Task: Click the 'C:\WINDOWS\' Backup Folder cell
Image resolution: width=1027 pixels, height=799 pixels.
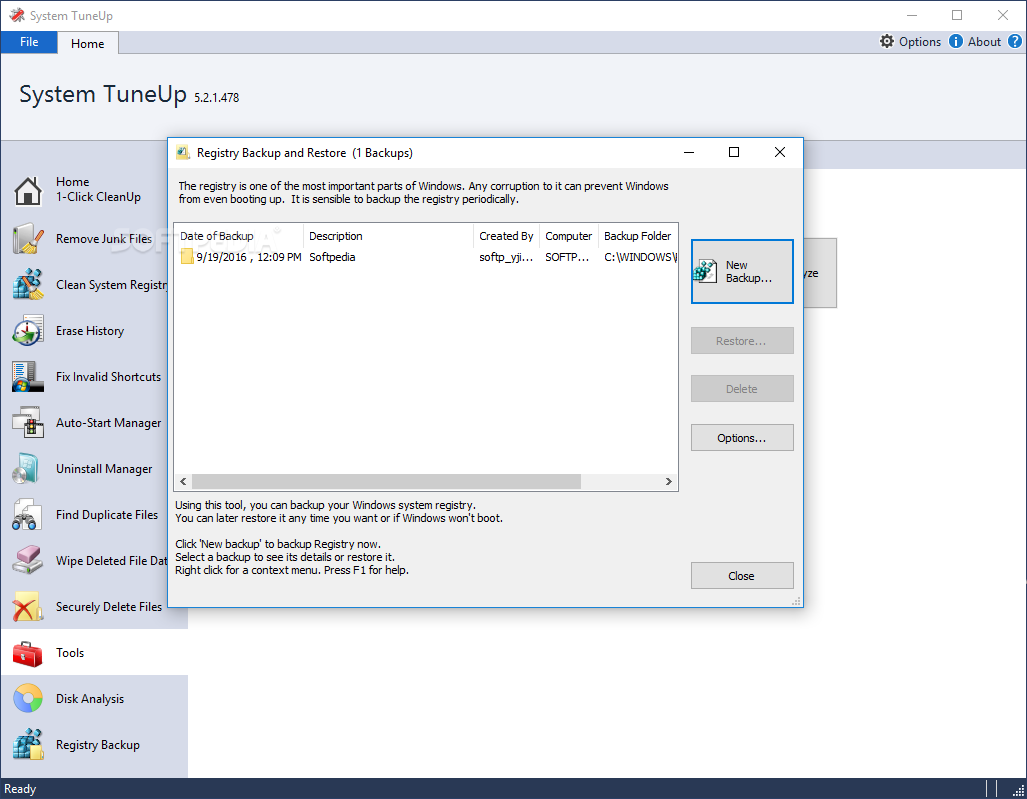Action: 640,257
